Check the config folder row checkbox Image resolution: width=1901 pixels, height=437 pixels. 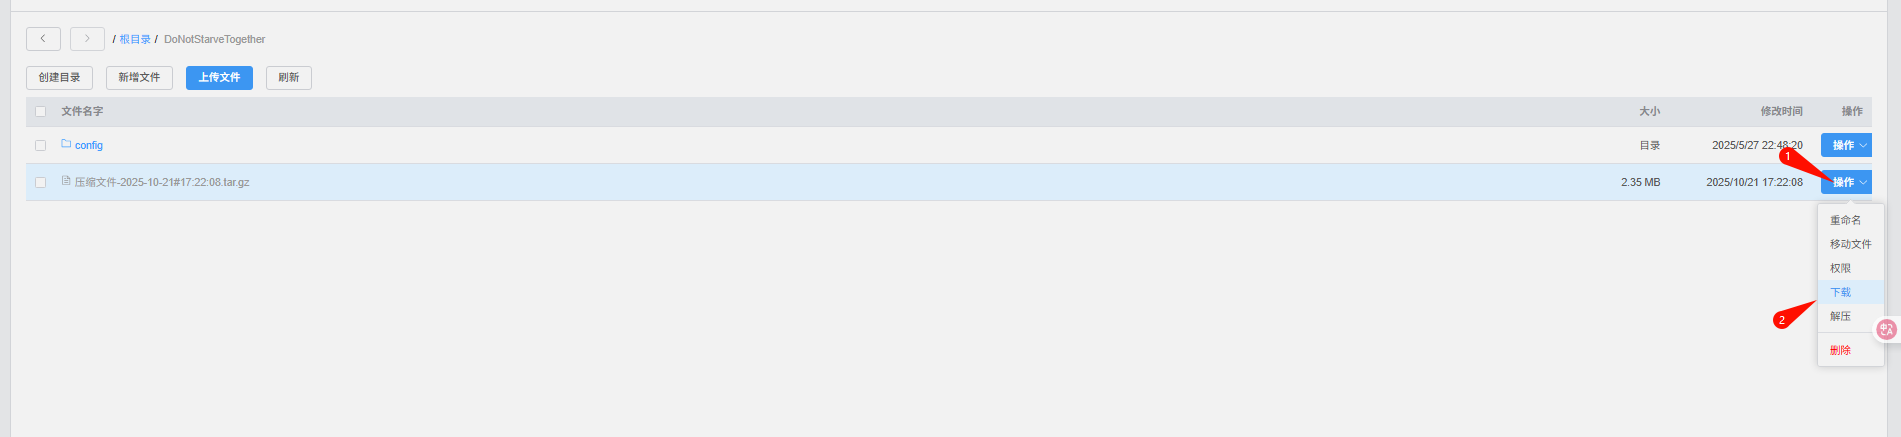coord(41,145)
